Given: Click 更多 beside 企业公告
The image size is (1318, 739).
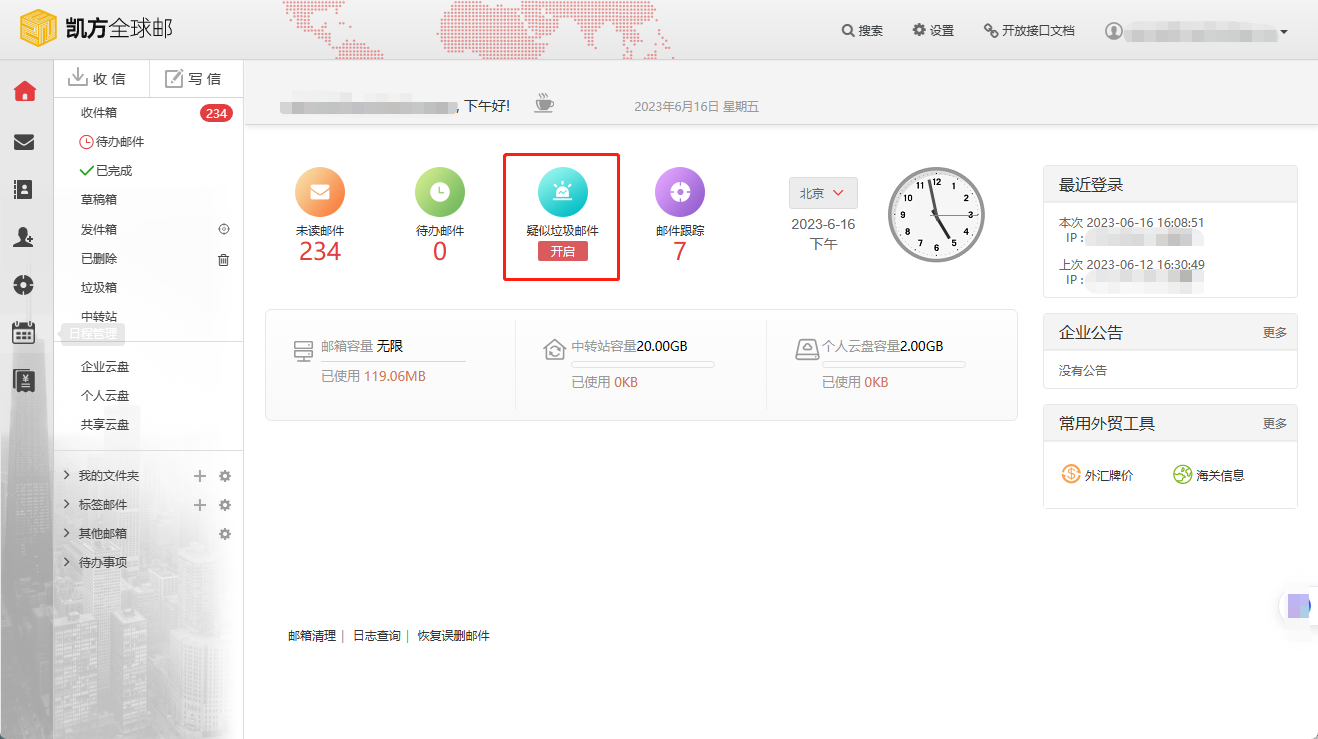Looking at the screenshot, I should (1275, 332).
